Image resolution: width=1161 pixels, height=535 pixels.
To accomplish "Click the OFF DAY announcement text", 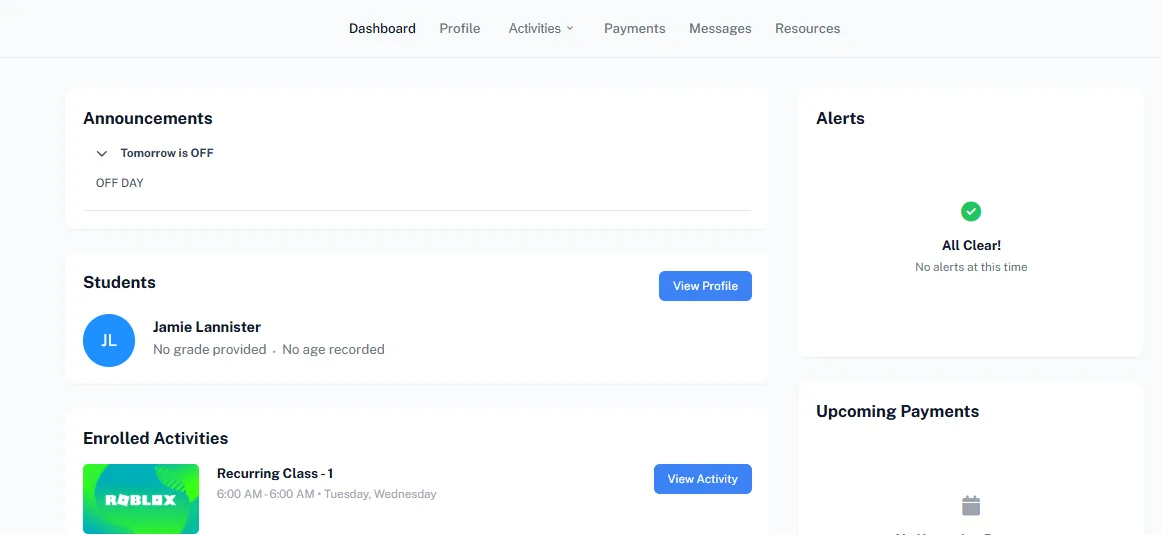I will pyautogui.click(x=119, y=183).
